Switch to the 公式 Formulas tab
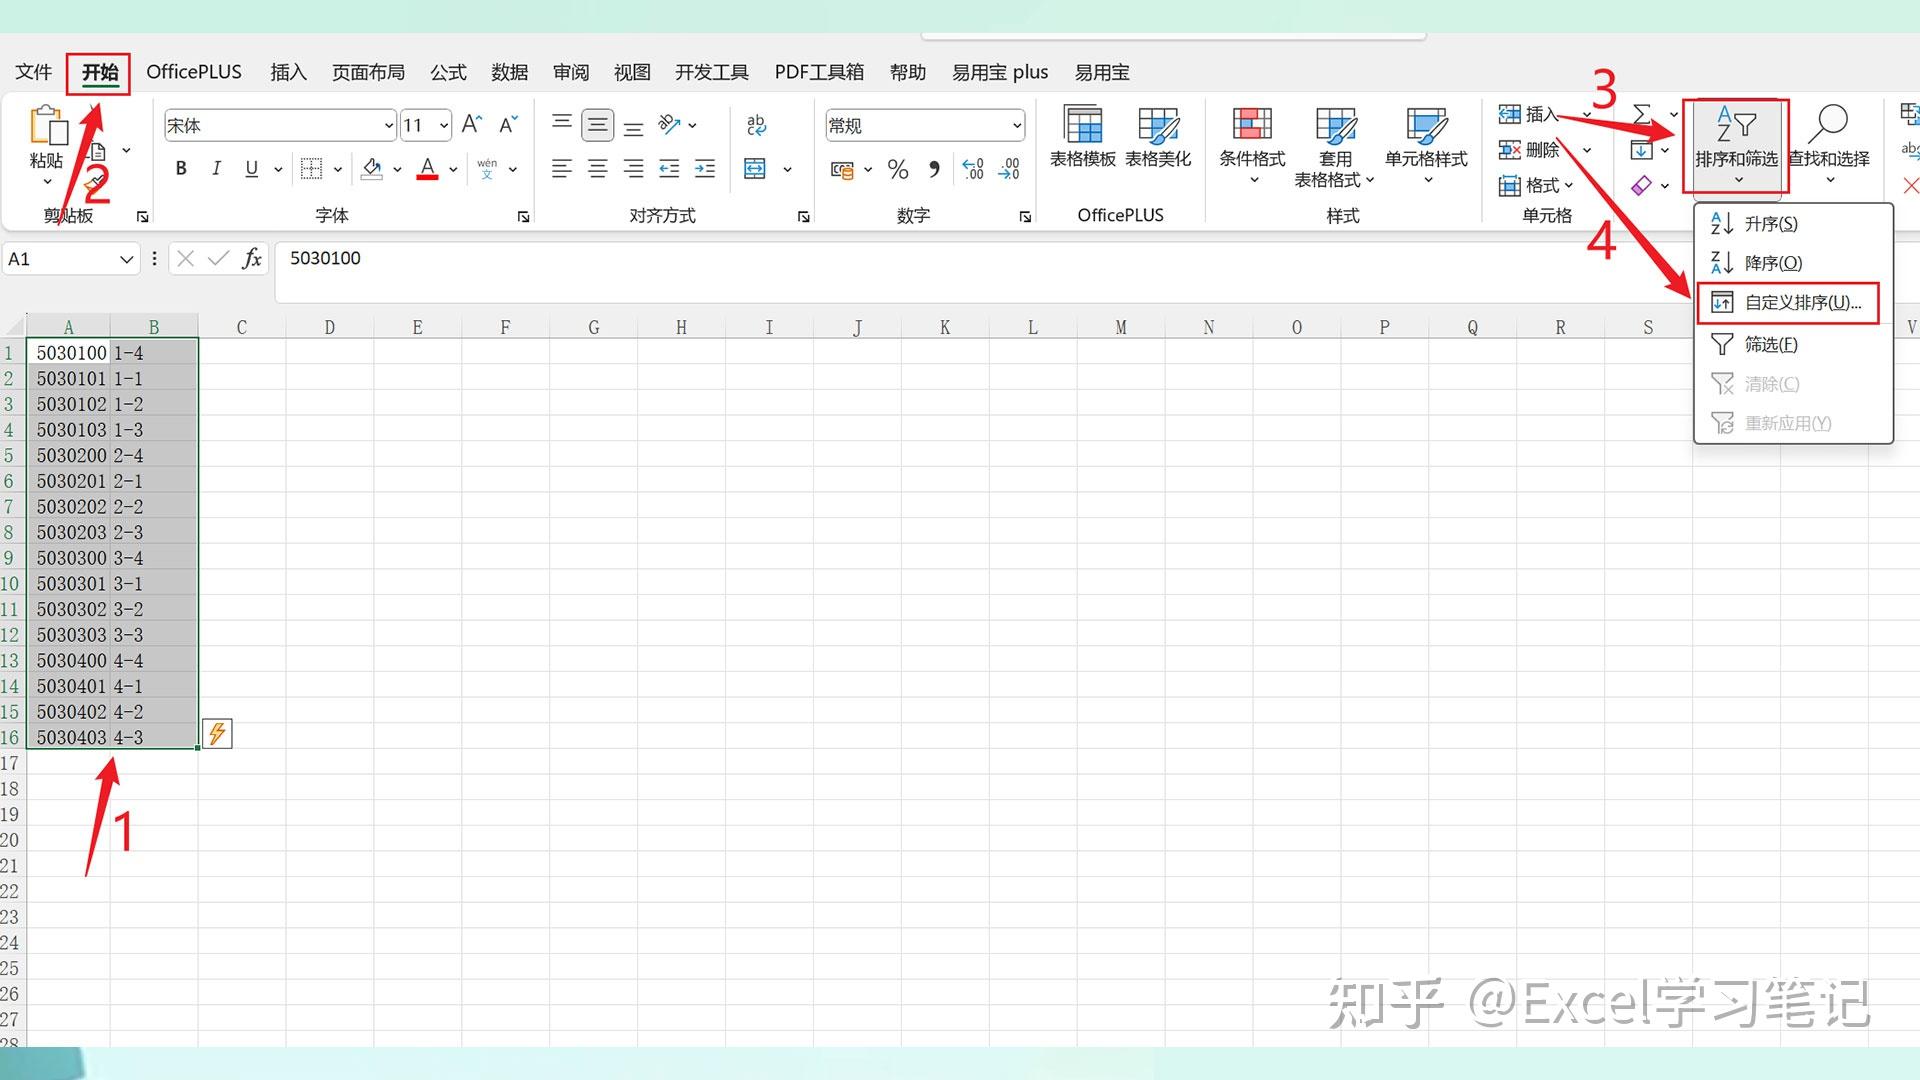Image resolution: width=1920 pixels, height=1080 pixels. click(x=448, y=72)
